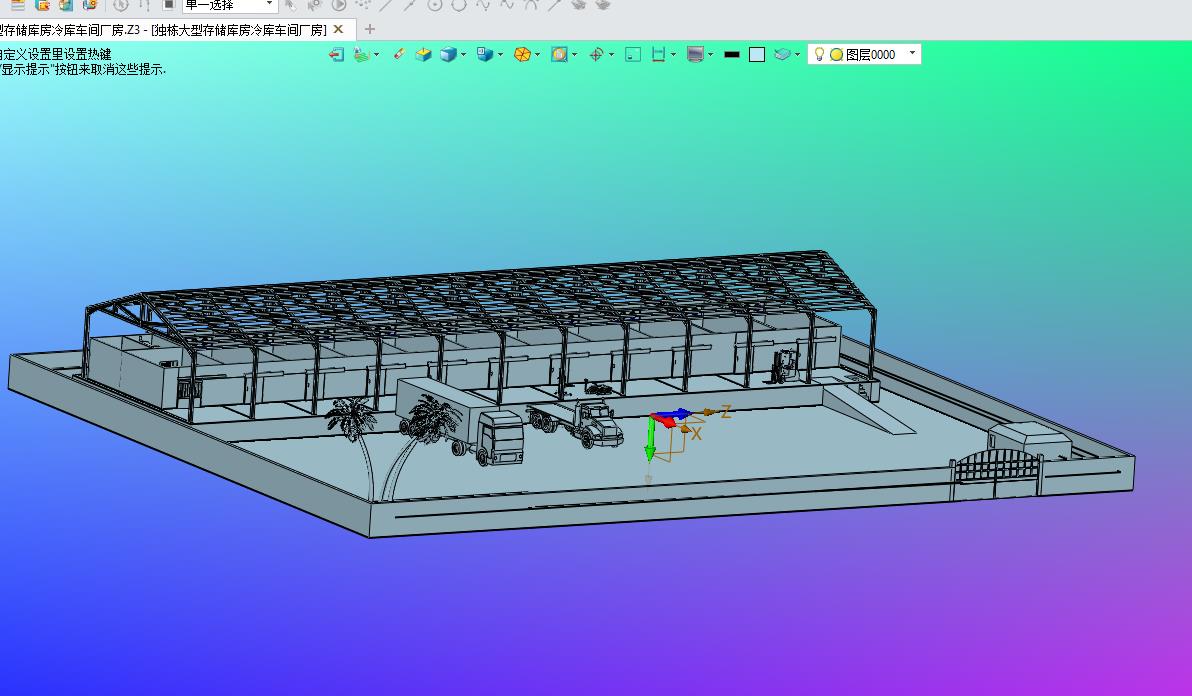Switch to the 独栋大型存储库房冷库车间厂房 document tab

point(163,30)
